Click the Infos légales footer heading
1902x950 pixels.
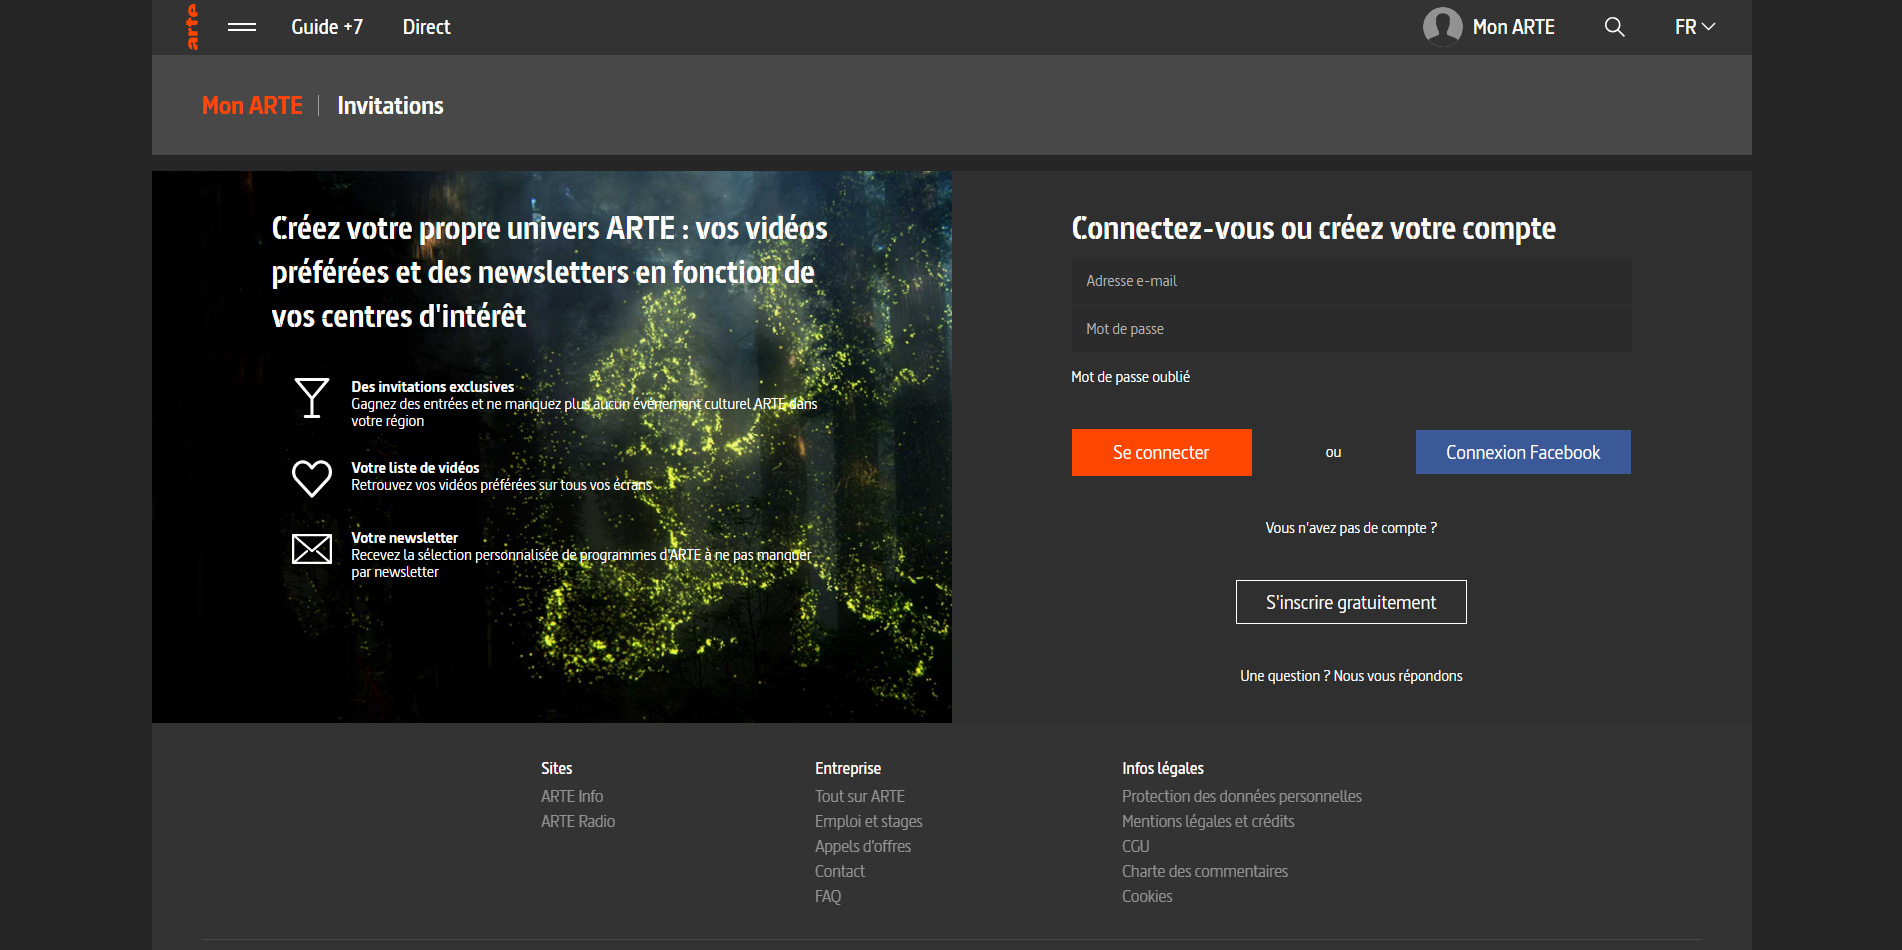(x=1163, y=768)
